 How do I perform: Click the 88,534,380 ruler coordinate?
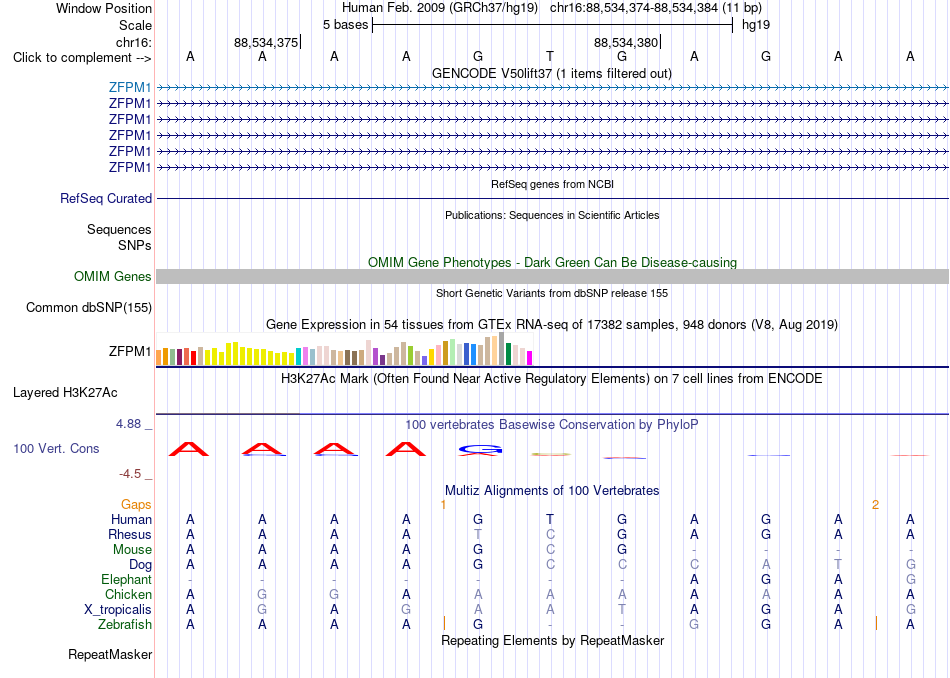coord(626,42)
